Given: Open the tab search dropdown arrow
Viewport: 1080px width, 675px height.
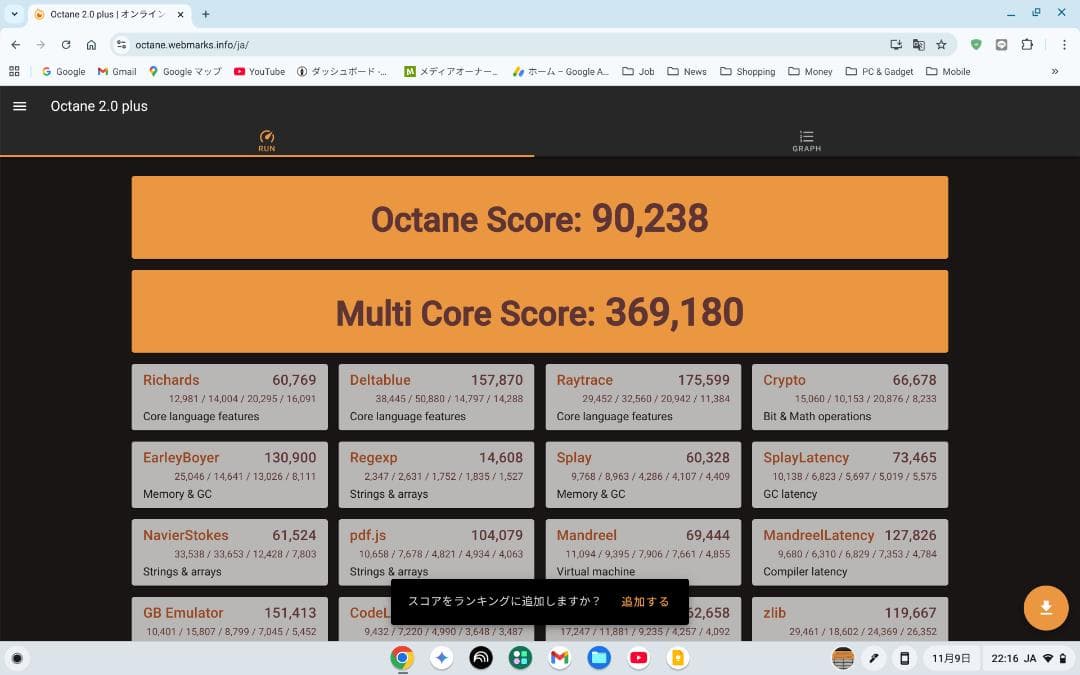Looking at the screenshot, I should (x=14, y=14).
